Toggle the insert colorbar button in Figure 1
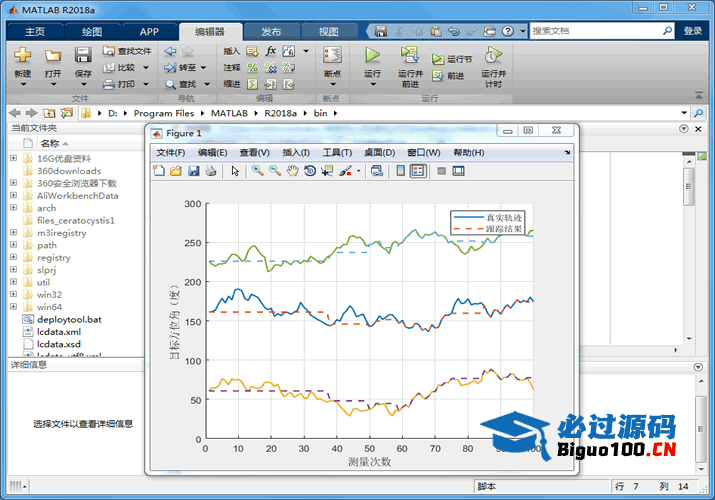 pos(400,171)
